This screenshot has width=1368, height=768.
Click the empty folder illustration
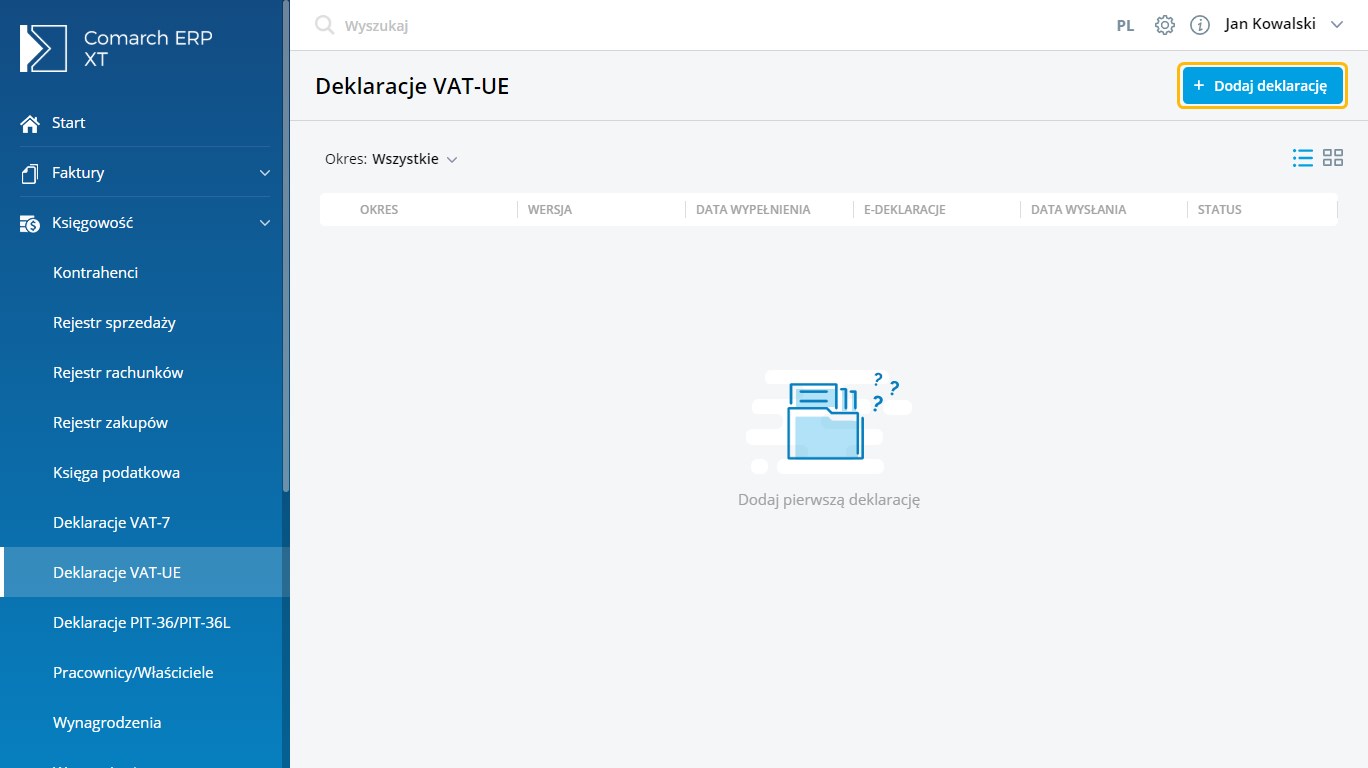[x=827, y=420]
